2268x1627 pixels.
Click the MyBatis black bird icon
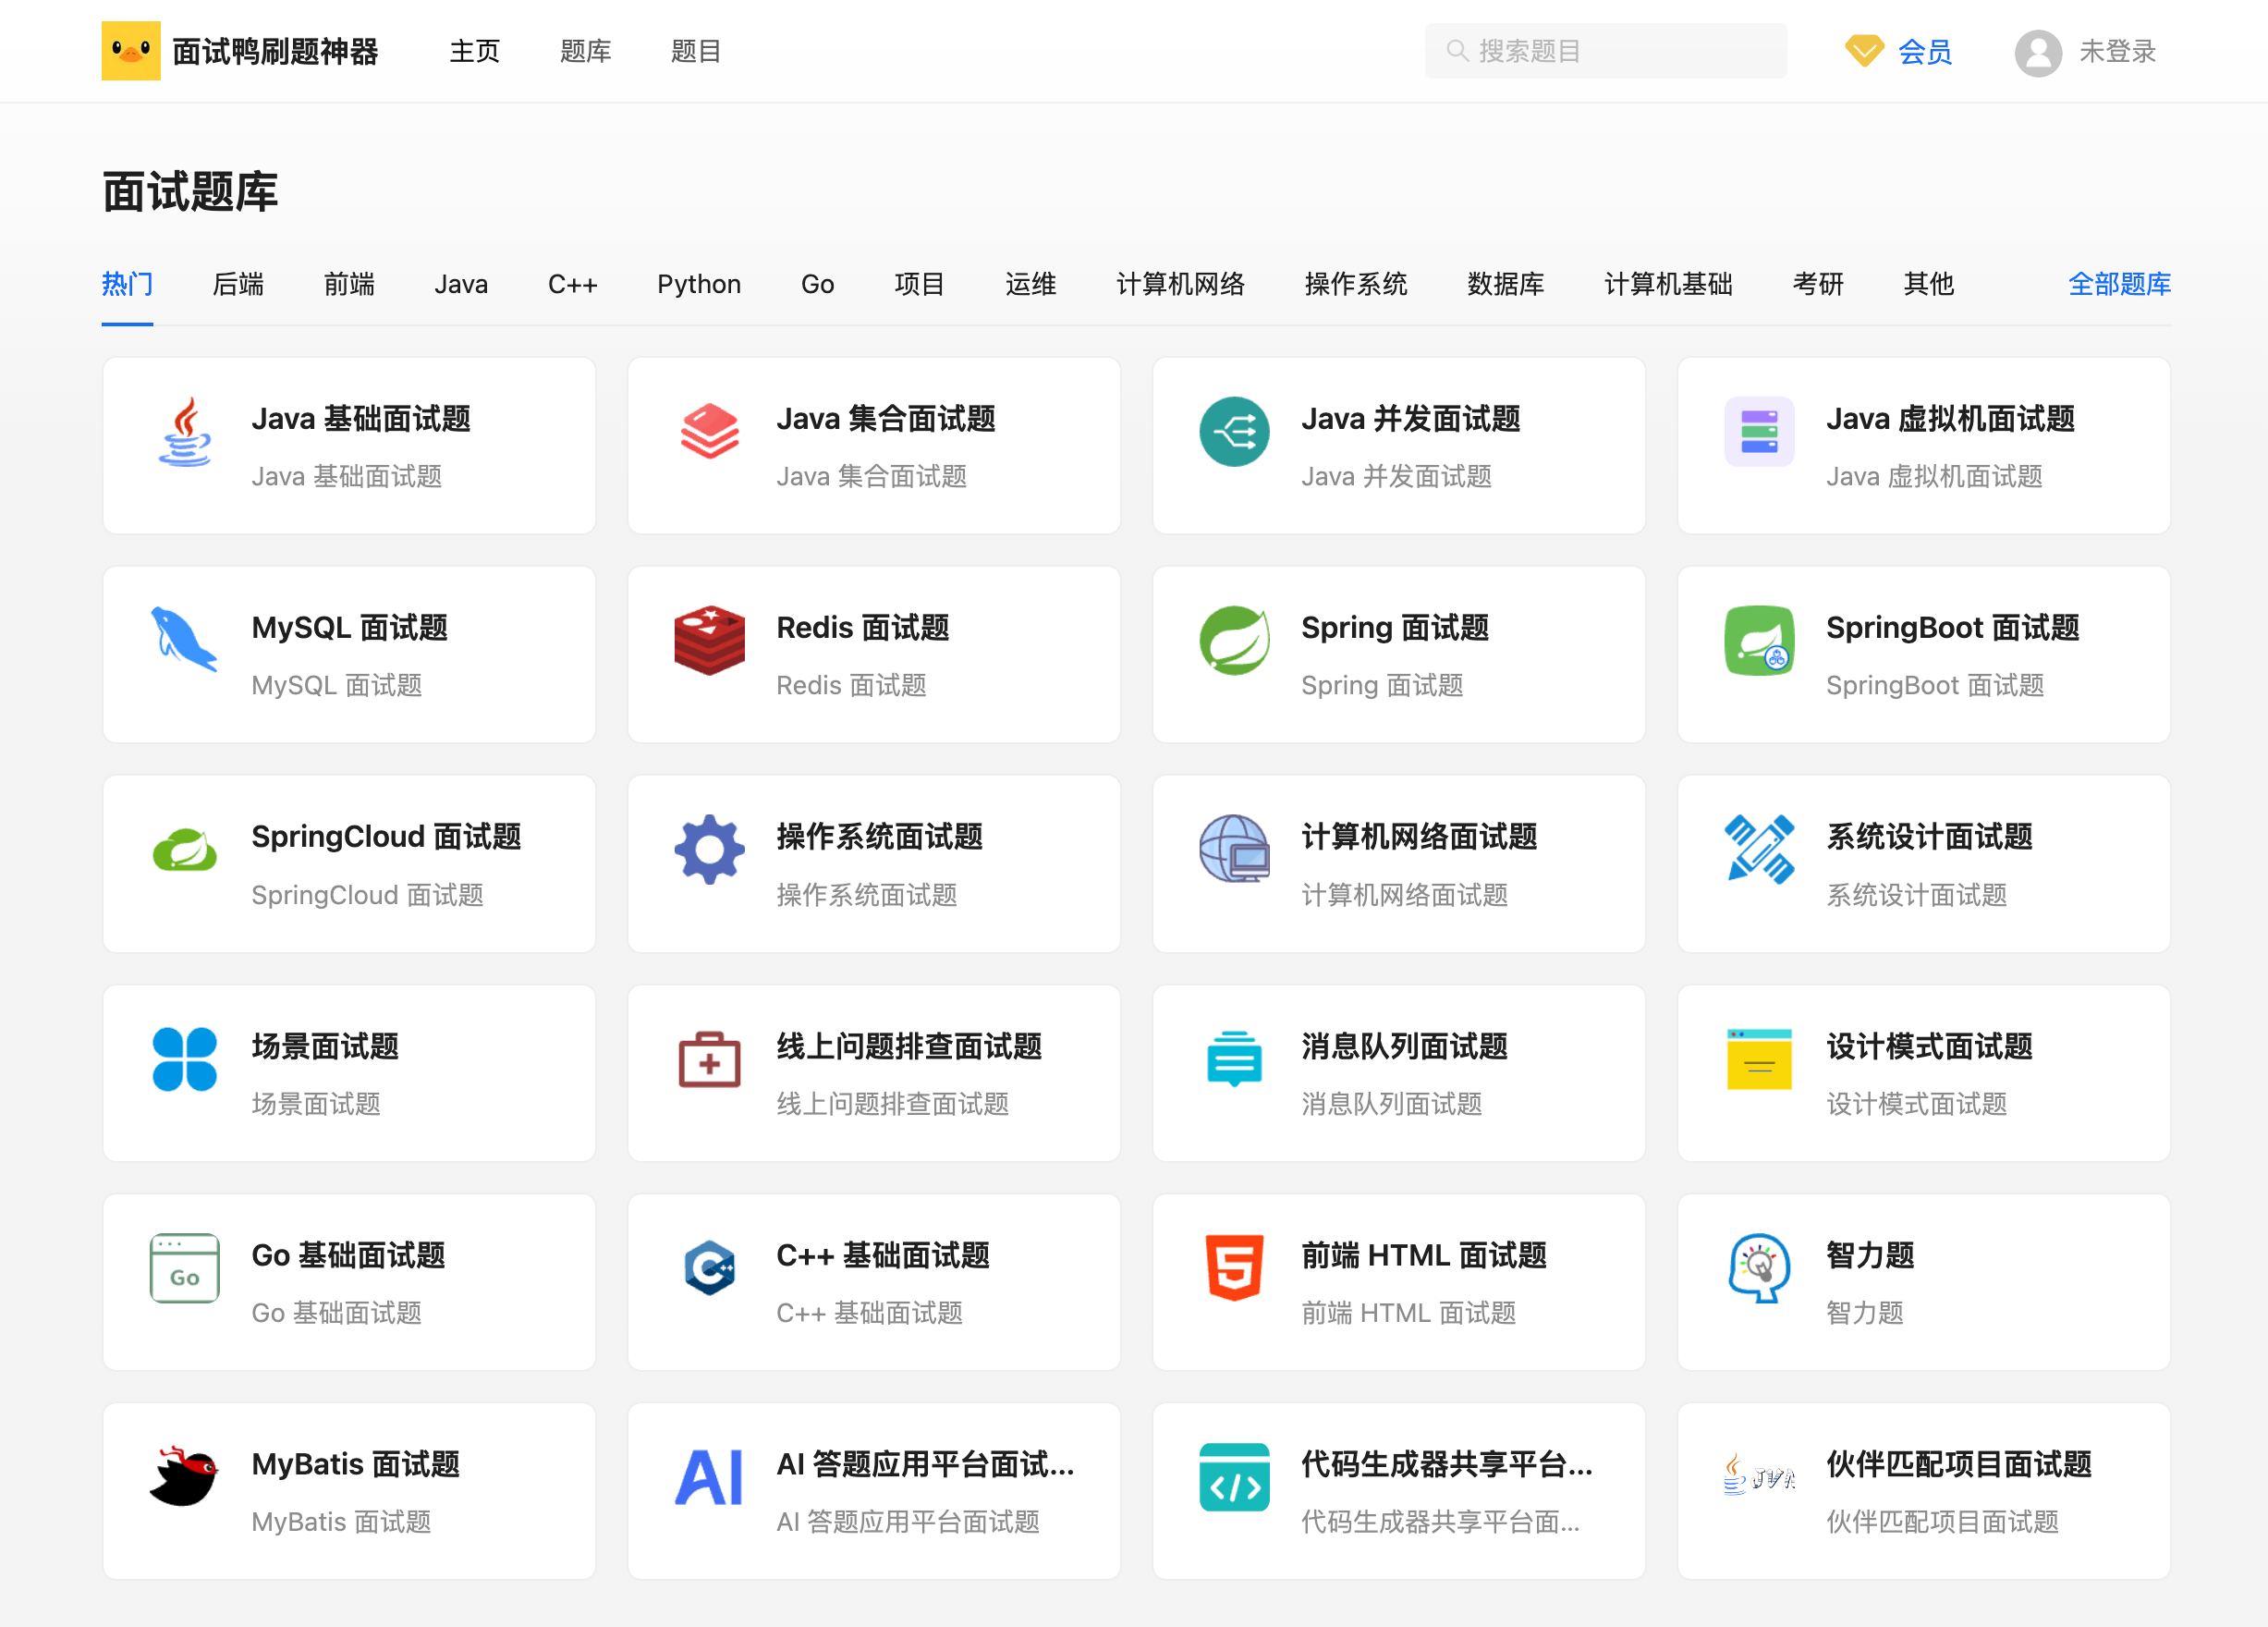click(185, 1476)
